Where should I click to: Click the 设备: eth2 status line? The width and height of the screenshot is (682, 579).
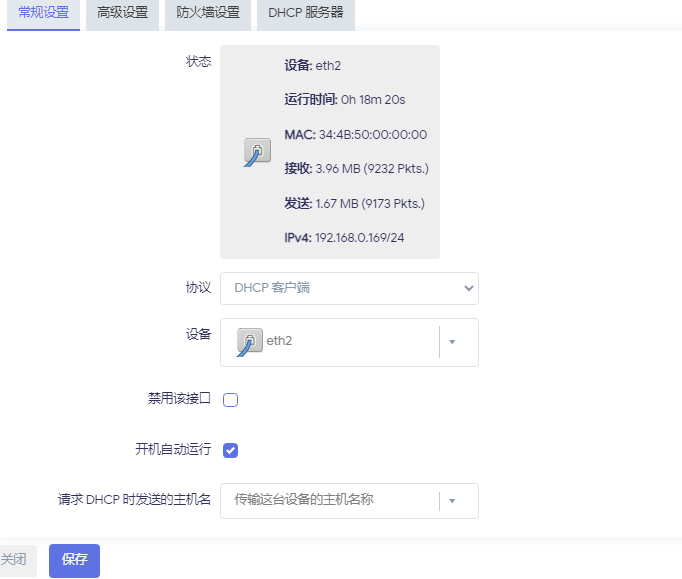click(312, 65)
